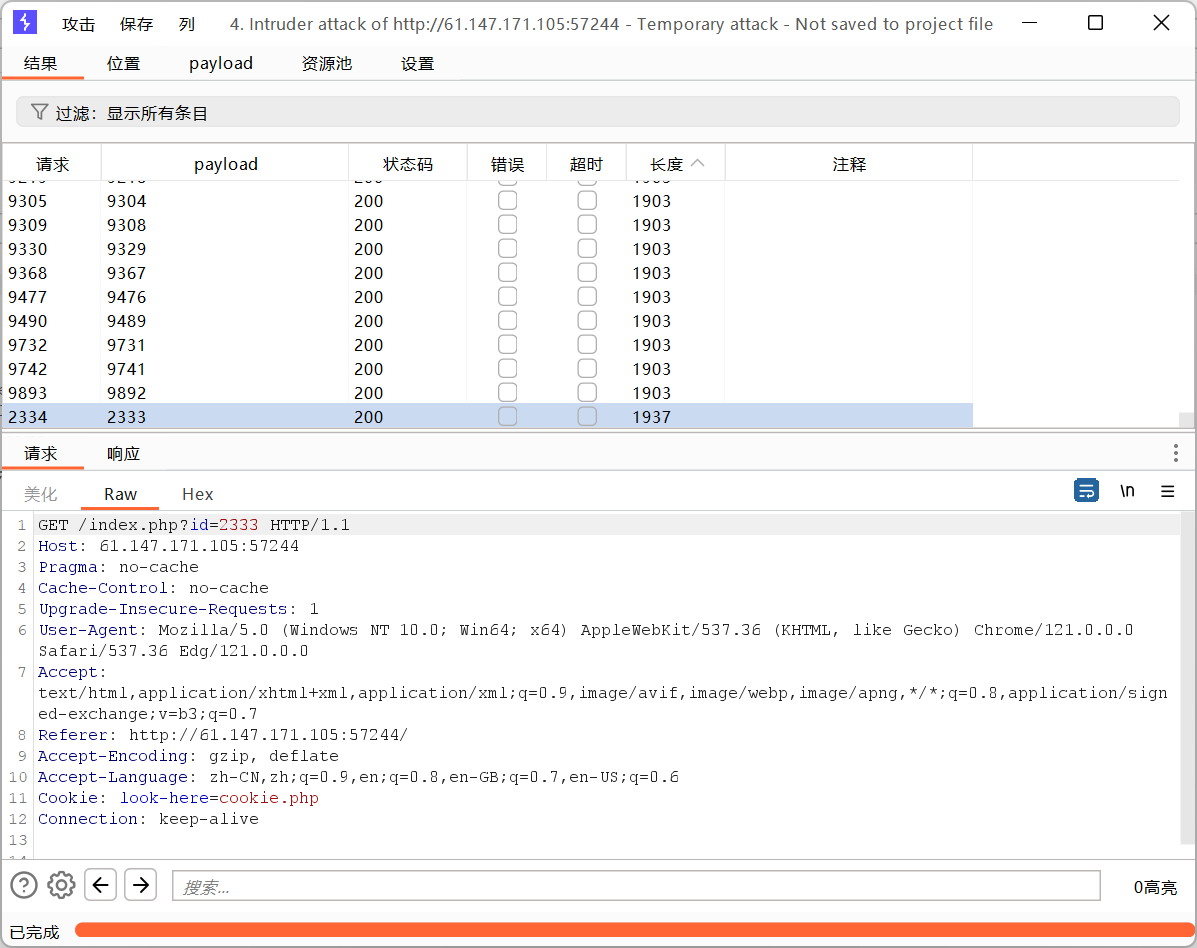Tick the error checkbox for request 9305

click(x=508, y=201)
